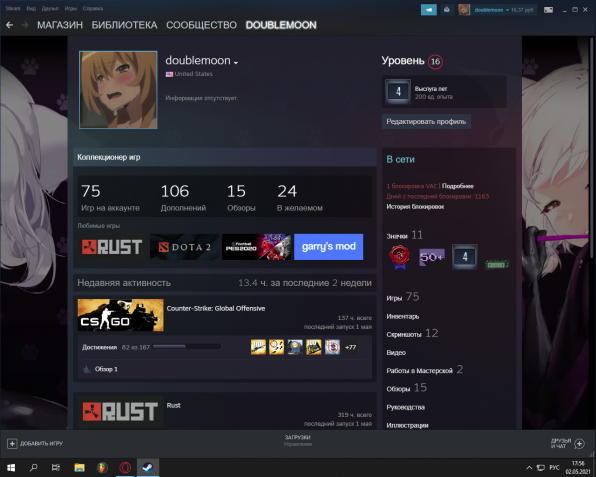Expand the doublemoon persona name dropdown
The image size is (596, 477).
[x=236, y=62]
